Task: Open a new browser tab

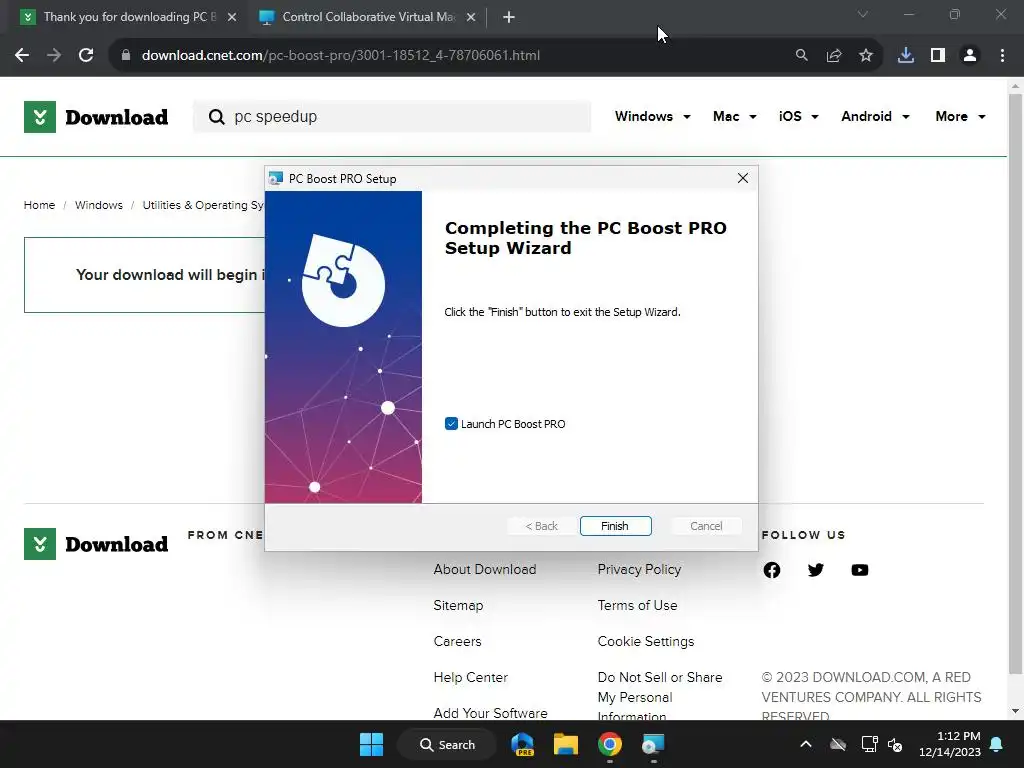Action: [x=509, y=17]
